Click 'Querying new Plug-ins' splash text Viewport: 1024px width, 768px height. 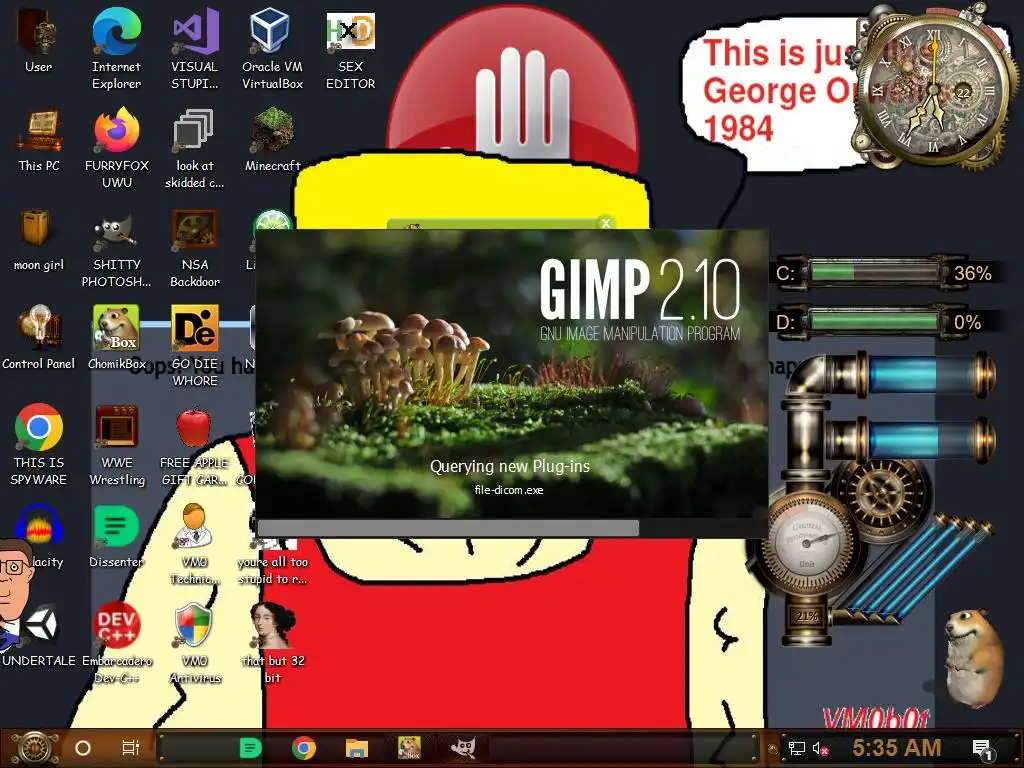click(x=509, y=466)
